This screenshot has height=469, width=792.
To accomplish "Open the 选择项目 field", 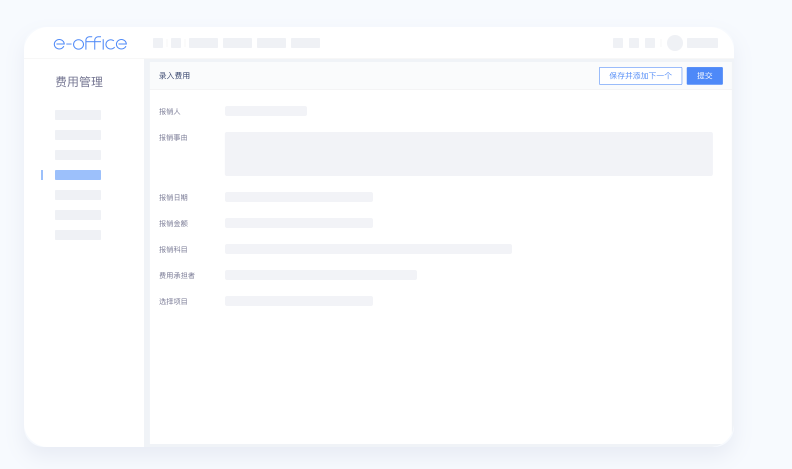I will pos(299,301).
